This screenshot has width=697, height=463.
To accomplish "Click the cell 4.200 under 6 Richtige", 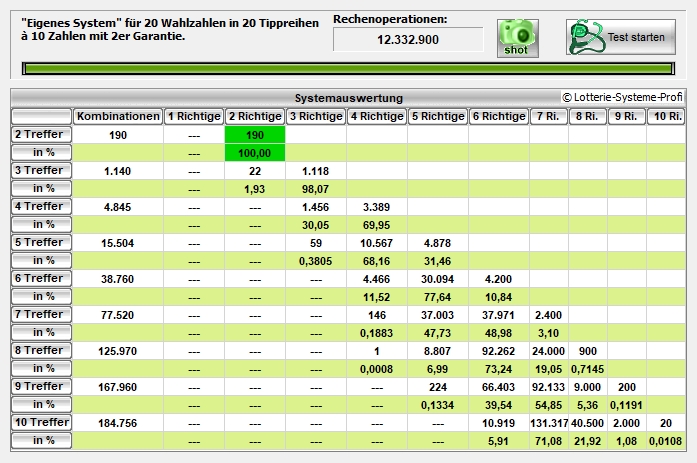I will coord(498,279).
